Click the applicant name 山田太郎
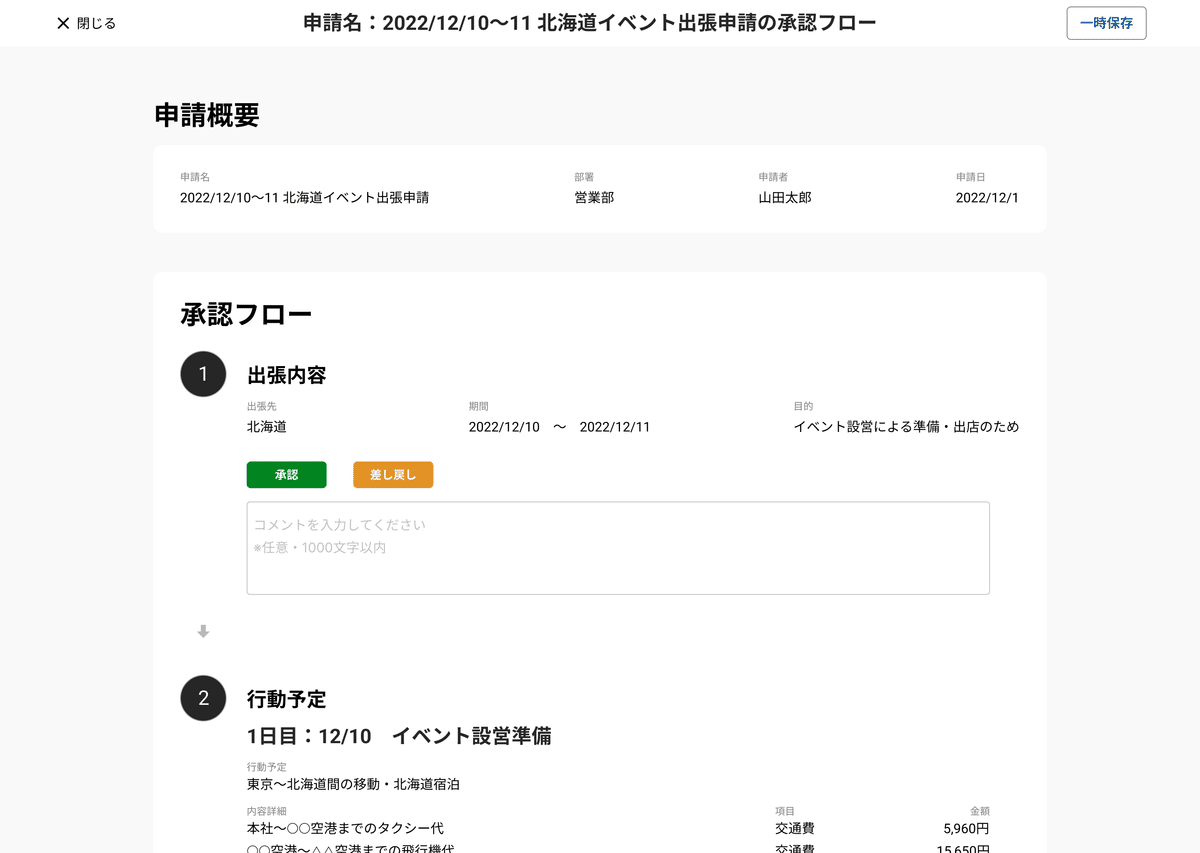Screen dimensions: 1200x853 pyautogui.click(x=785, y=198)
